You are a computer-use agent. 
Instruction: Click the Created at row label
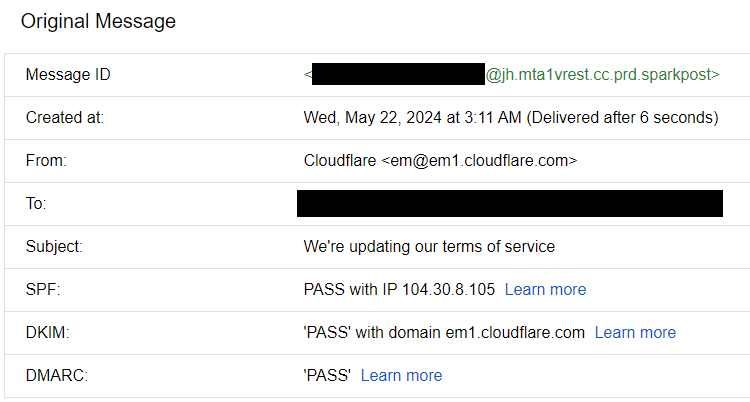tap(65, 118)
